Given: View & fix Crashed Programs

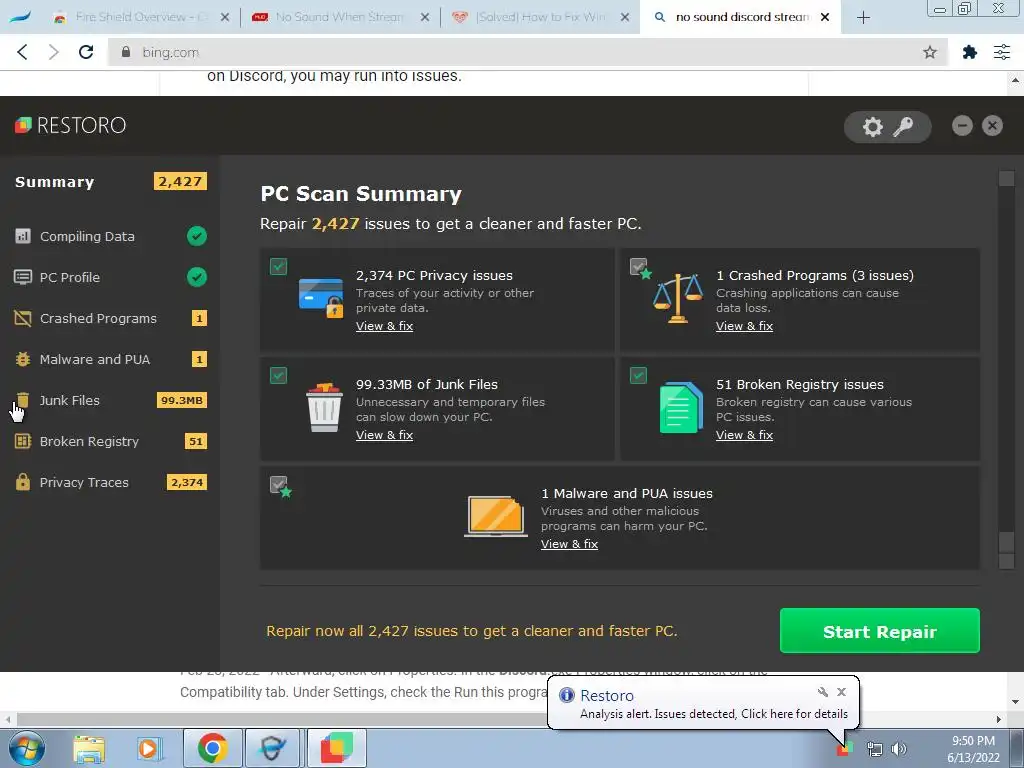Looking at the screenshot, I should point(744,326).
